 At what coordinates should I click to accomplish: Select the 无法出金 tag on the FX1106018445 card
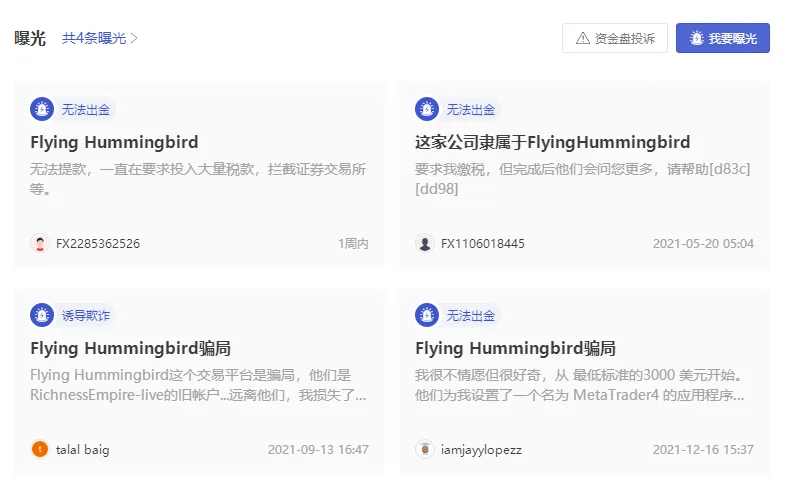pos(470,110)
